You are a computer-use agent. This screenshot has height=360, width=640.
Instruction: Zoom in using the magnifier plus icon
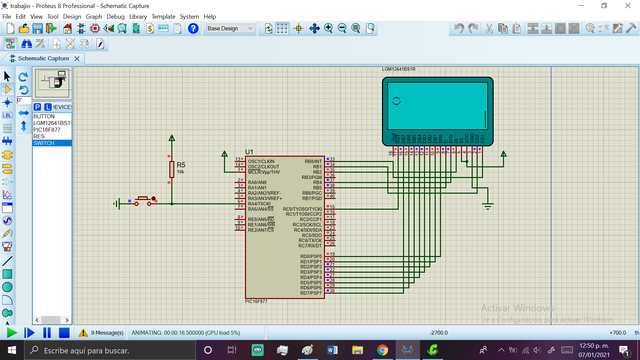(x=328, y=29)
